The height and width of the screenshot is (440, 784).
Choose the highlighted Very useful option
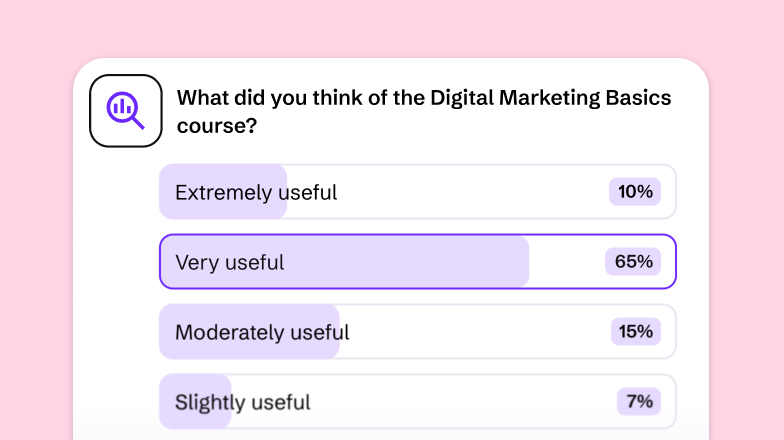417,262
